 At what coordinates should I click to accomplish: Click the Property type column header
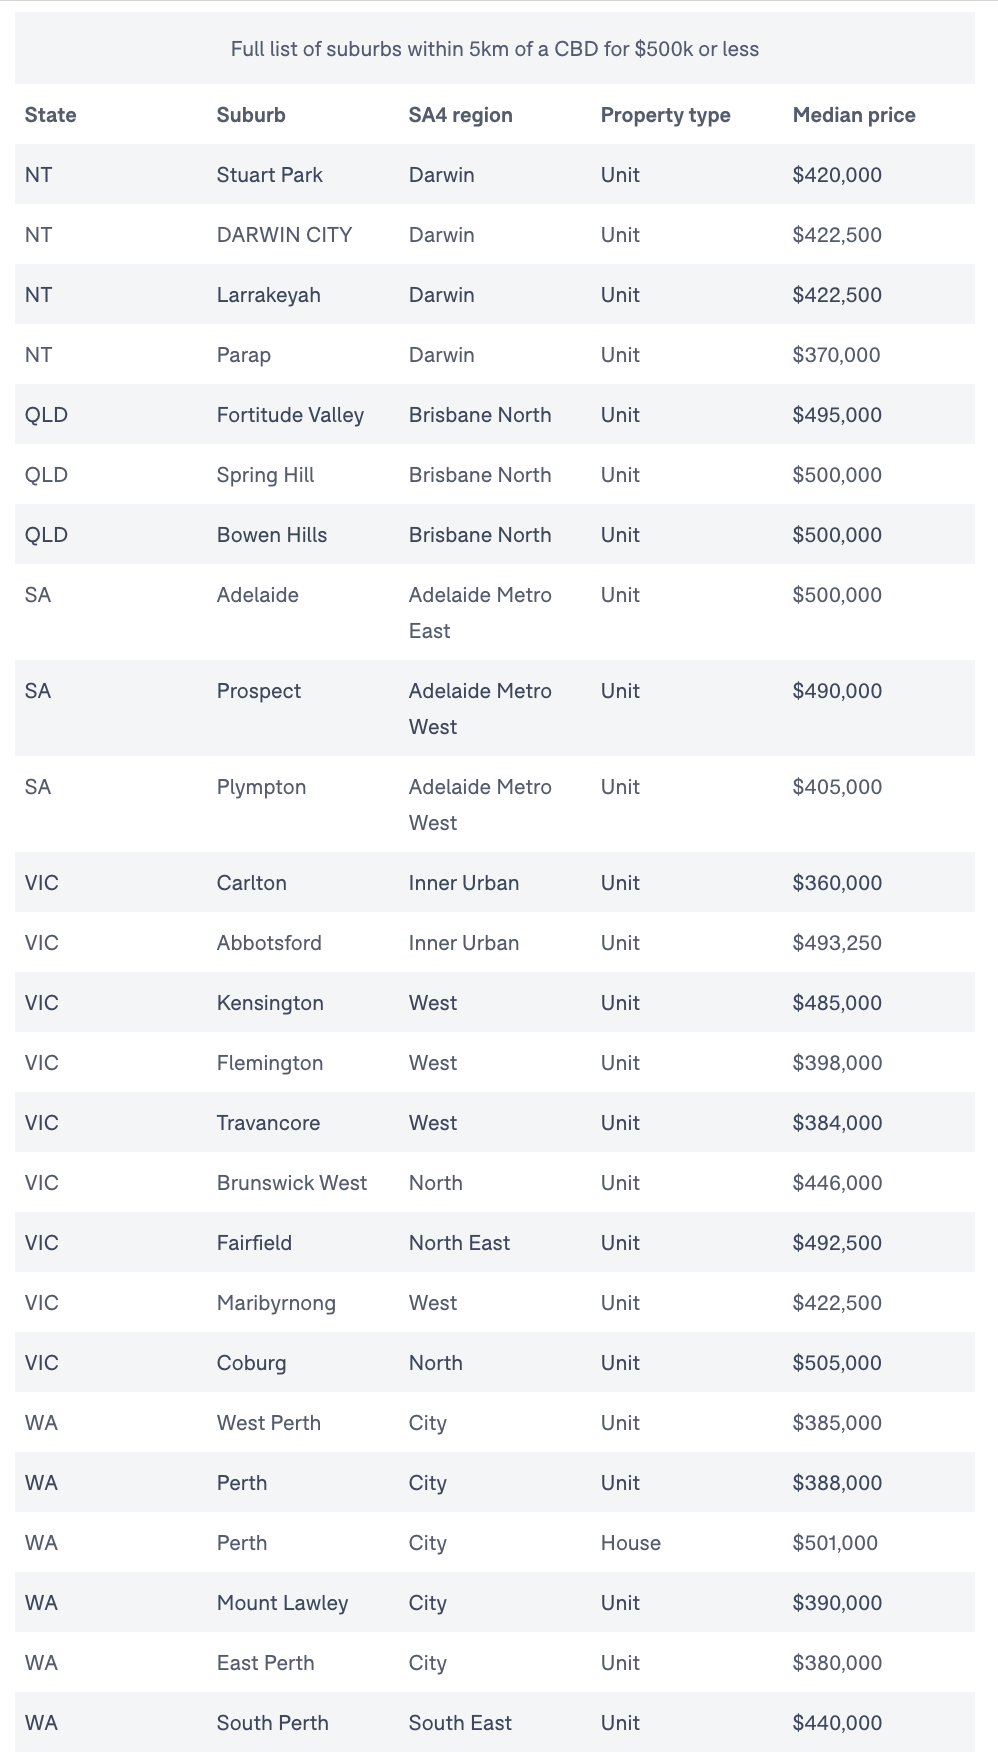pos(666,115)
